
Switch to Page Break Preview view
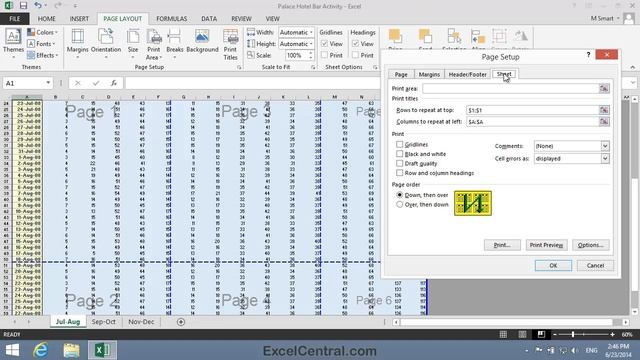541,334
